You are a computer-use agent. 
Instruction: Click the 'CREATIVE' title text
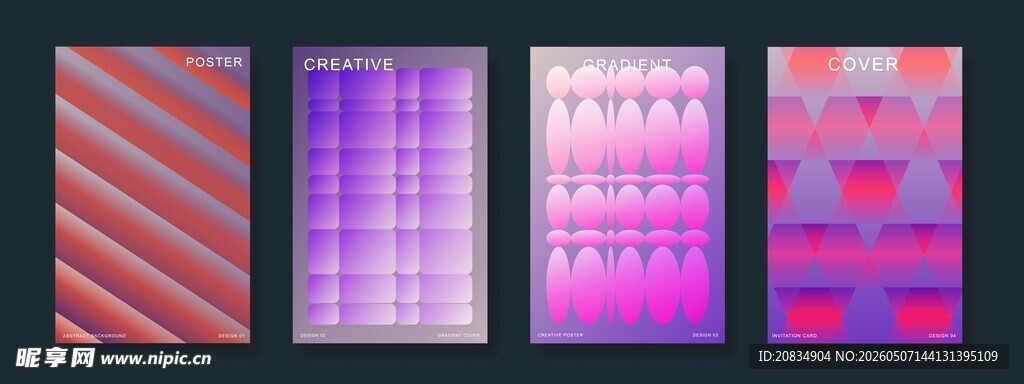(349, 64)
